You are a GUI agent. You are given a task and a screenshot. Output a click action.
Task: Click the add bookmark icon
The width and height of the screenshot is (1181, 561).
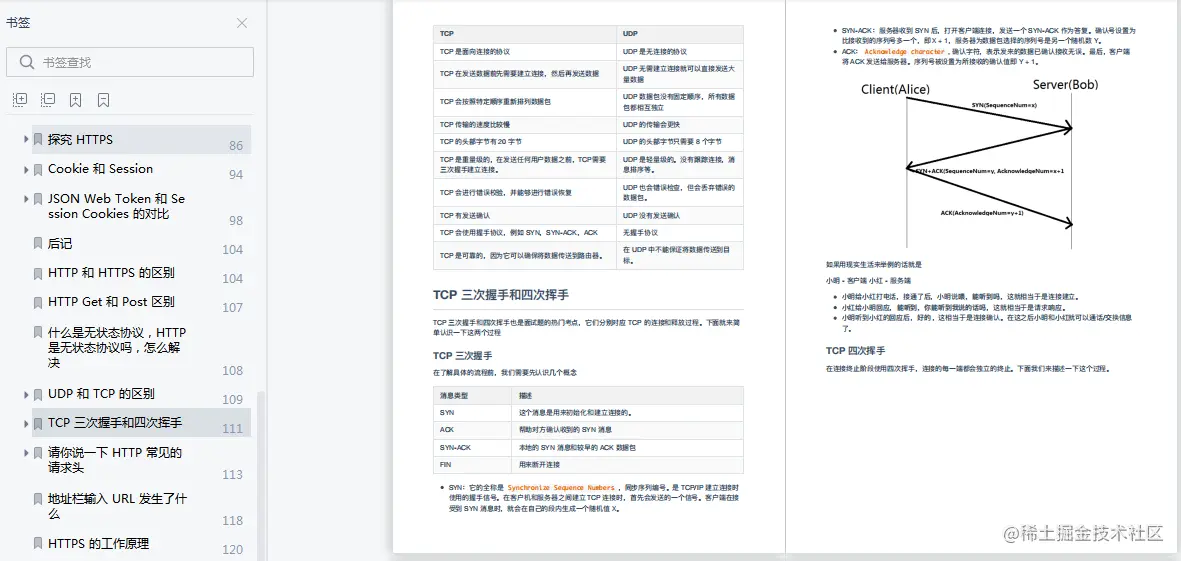(75, 99)
